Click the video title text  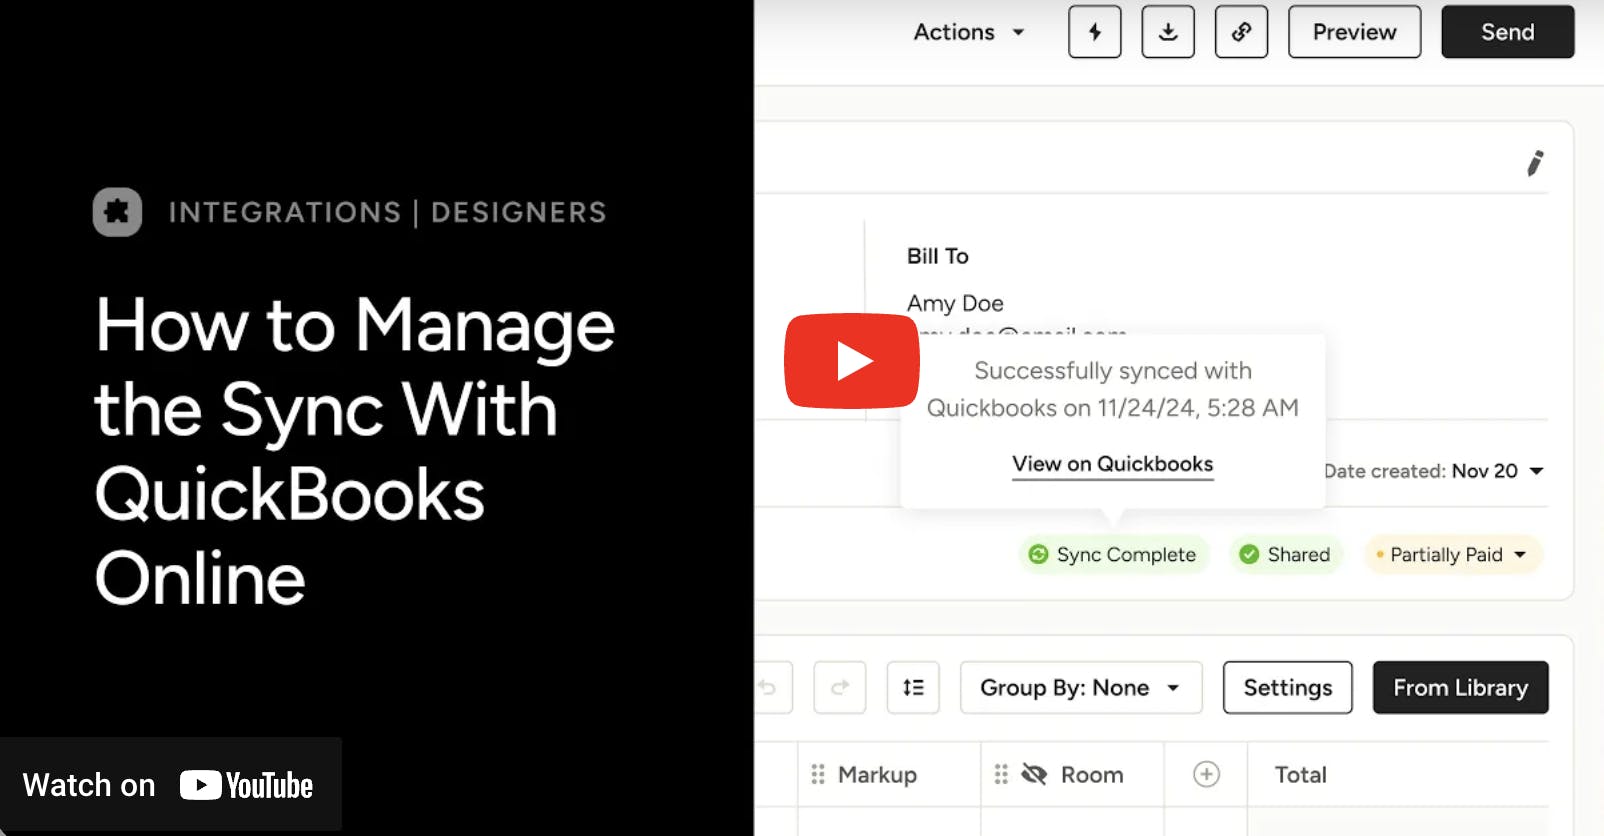point(355,451)
